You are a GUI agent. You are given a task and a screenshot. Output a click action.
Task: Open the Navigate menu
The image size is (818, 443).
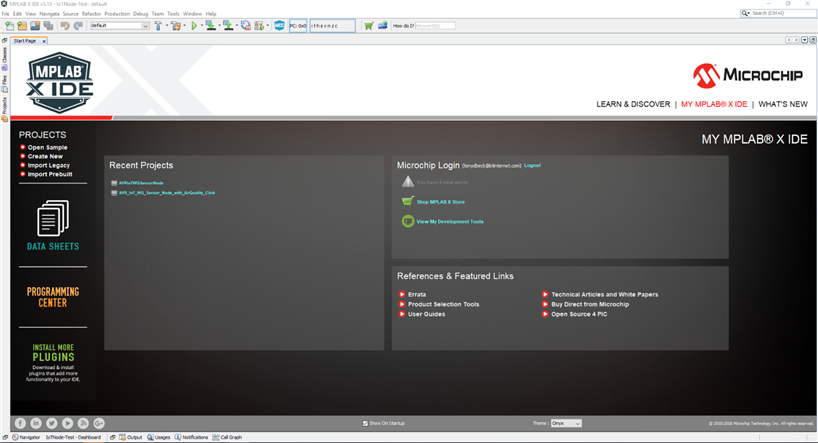pos(50,14)
